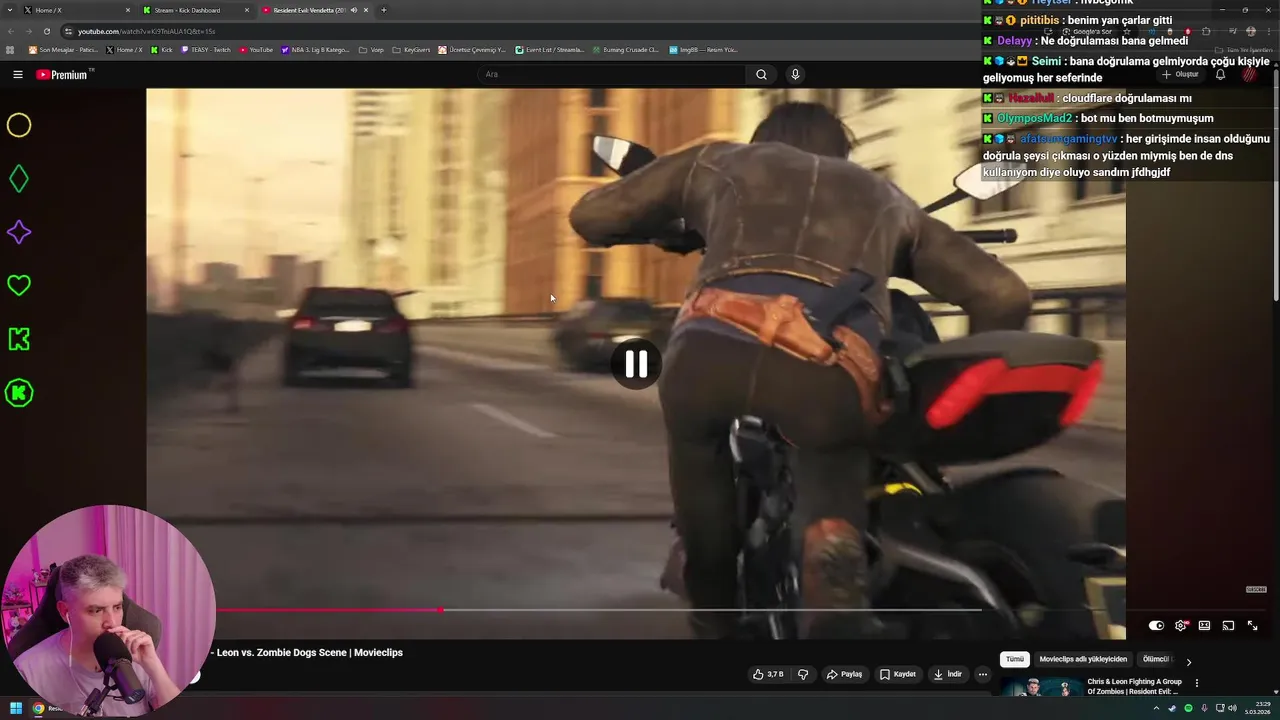Go back with the browser back arrow
Screen dimensions: 1280x720
click(11, 31)
